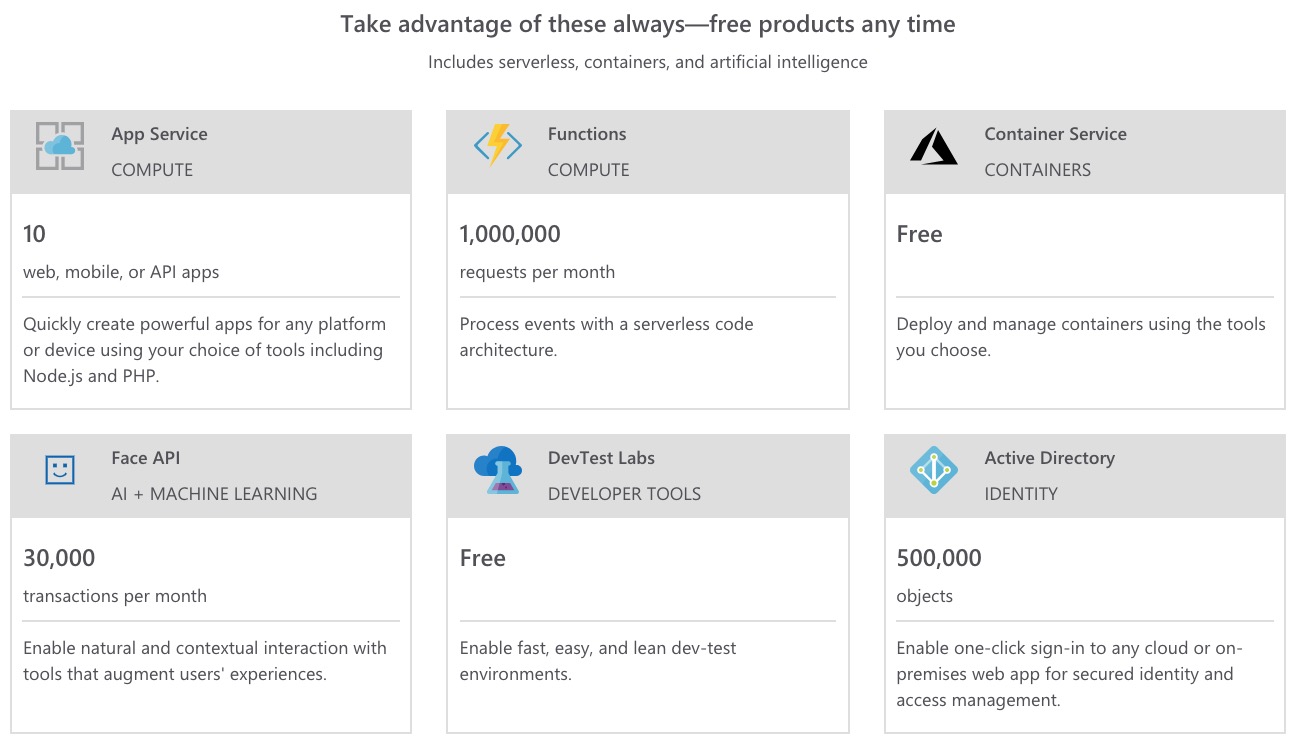The height and width of the screenshot is (740, 1304).
Task: Open the Face API product title
Action: point(146,458)
